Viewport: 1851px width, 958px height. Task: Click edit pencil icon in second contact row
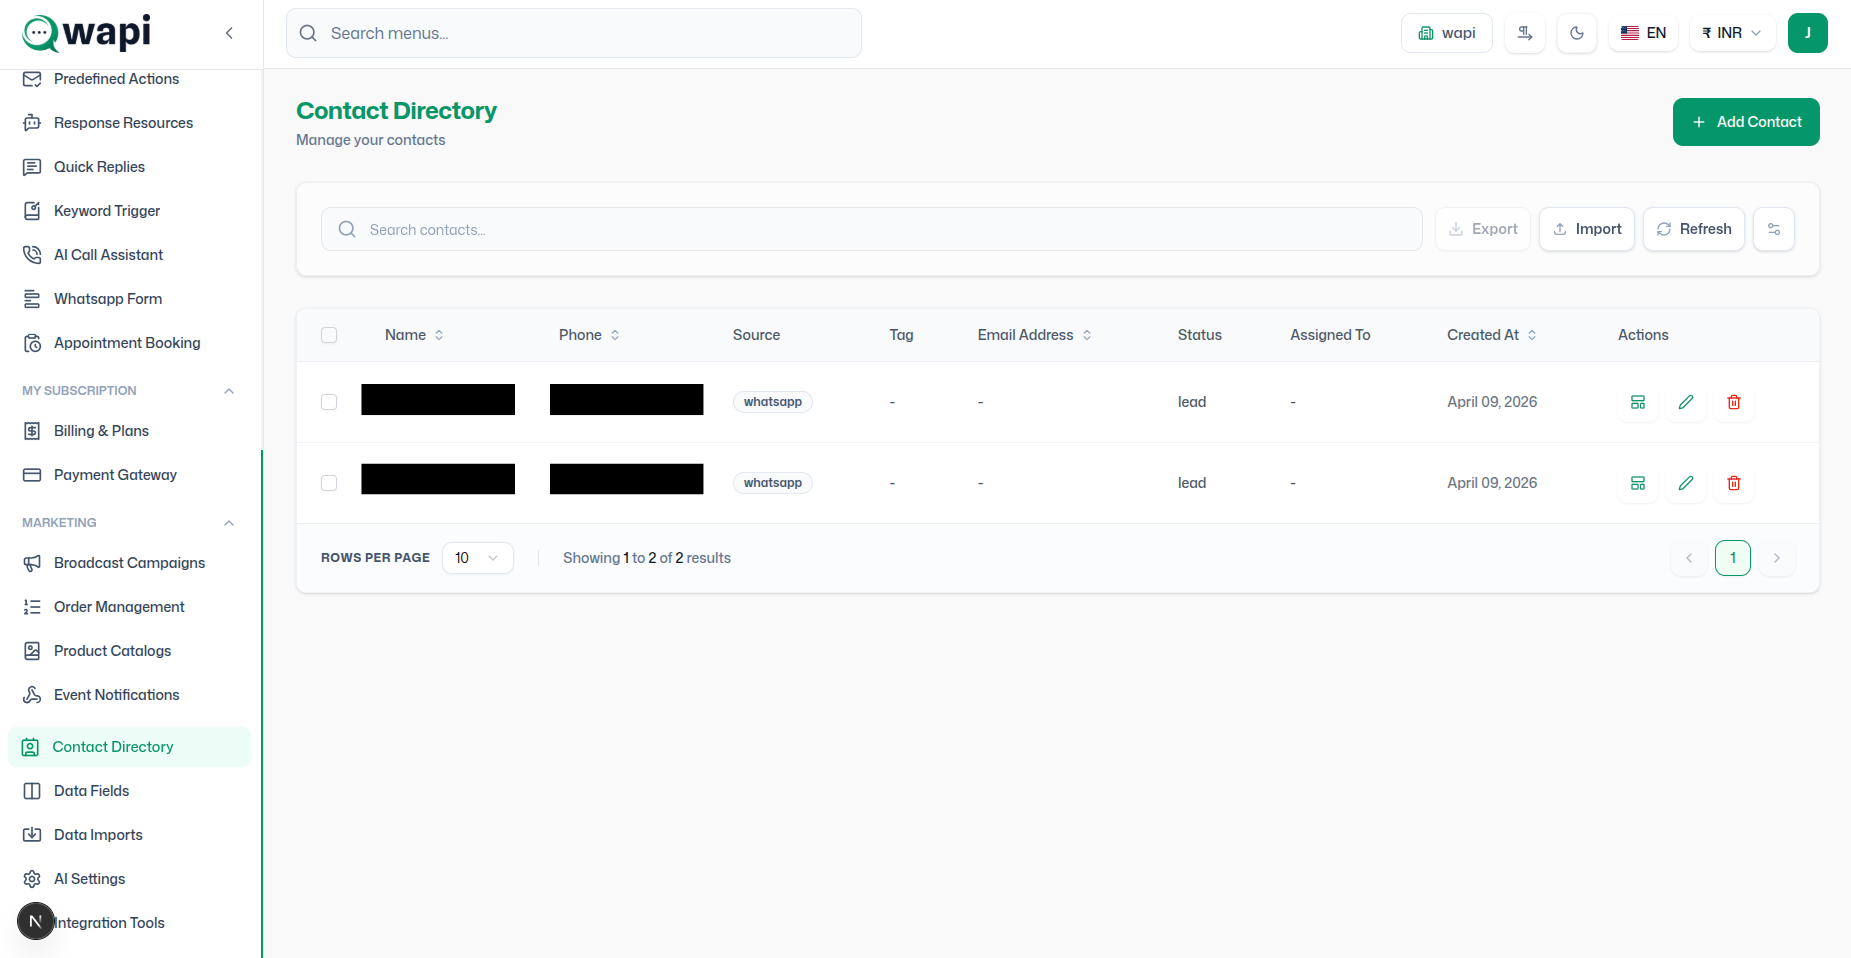1686,483
